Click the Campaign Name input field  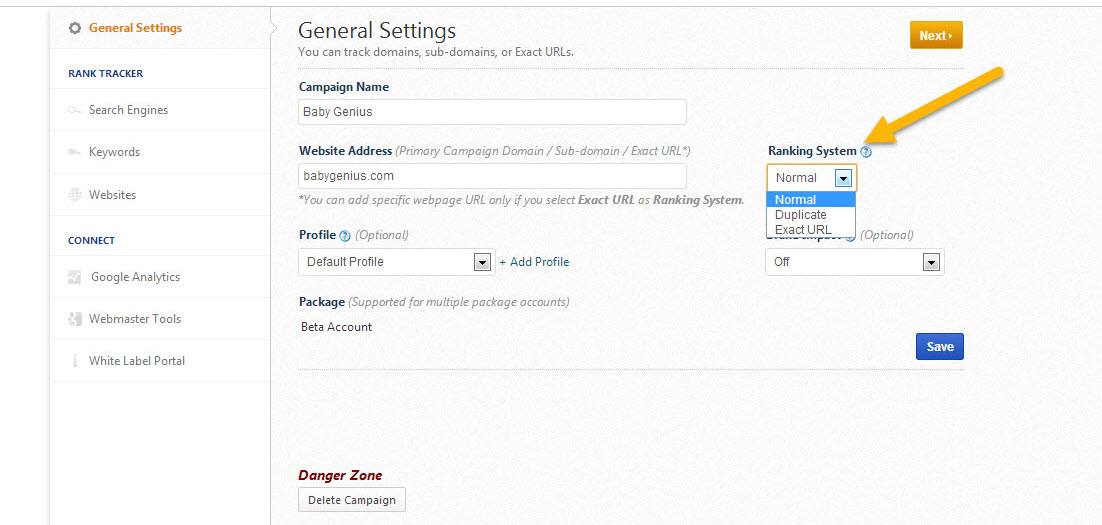click(x=492, y=112)
